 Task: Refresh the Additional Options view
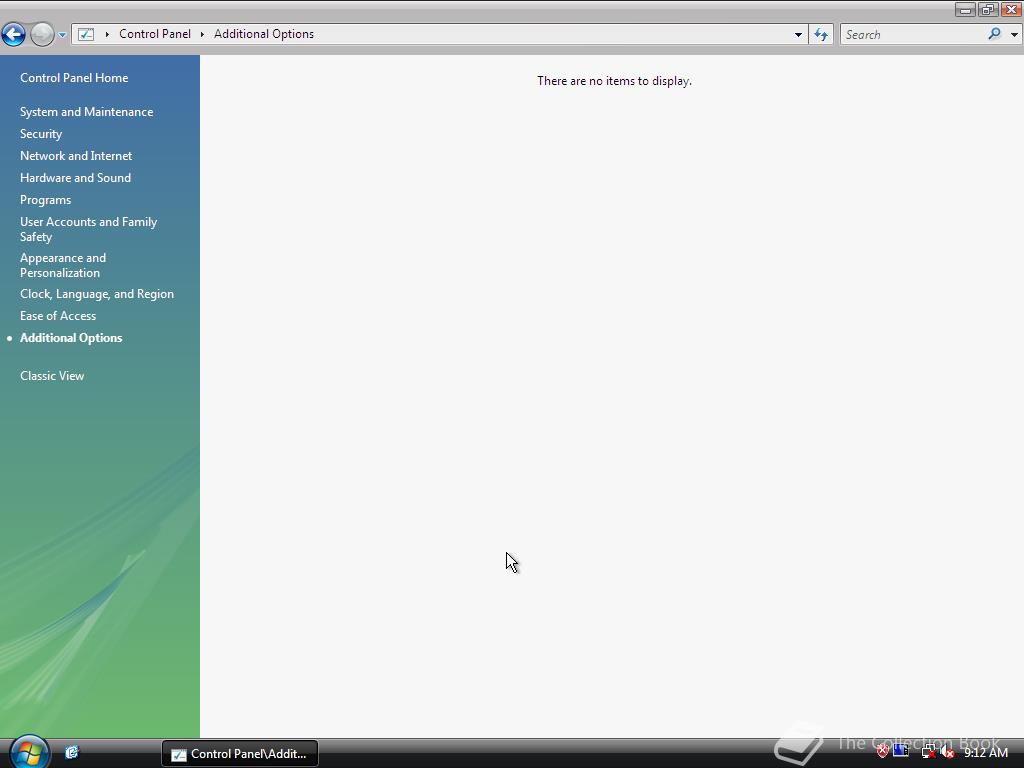(821, 35)
